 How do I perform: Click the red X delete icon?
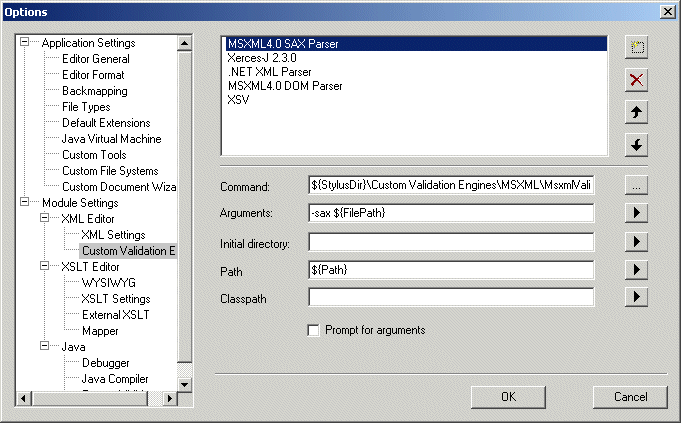coord(636,80)
